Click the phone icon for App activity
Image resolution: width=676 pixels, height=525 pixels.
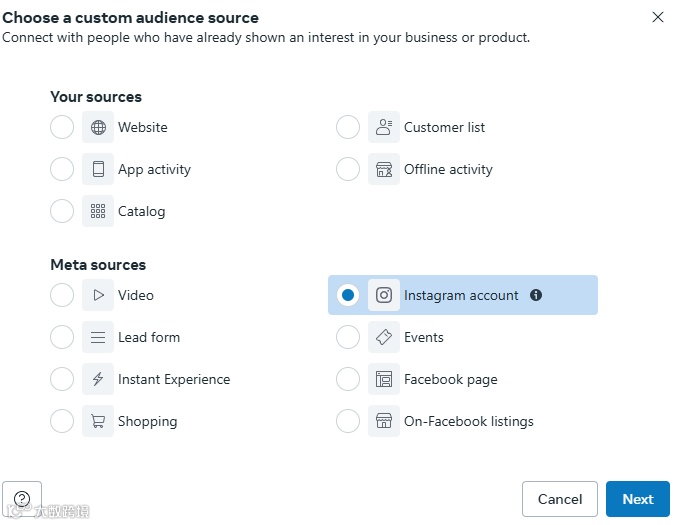98,170
